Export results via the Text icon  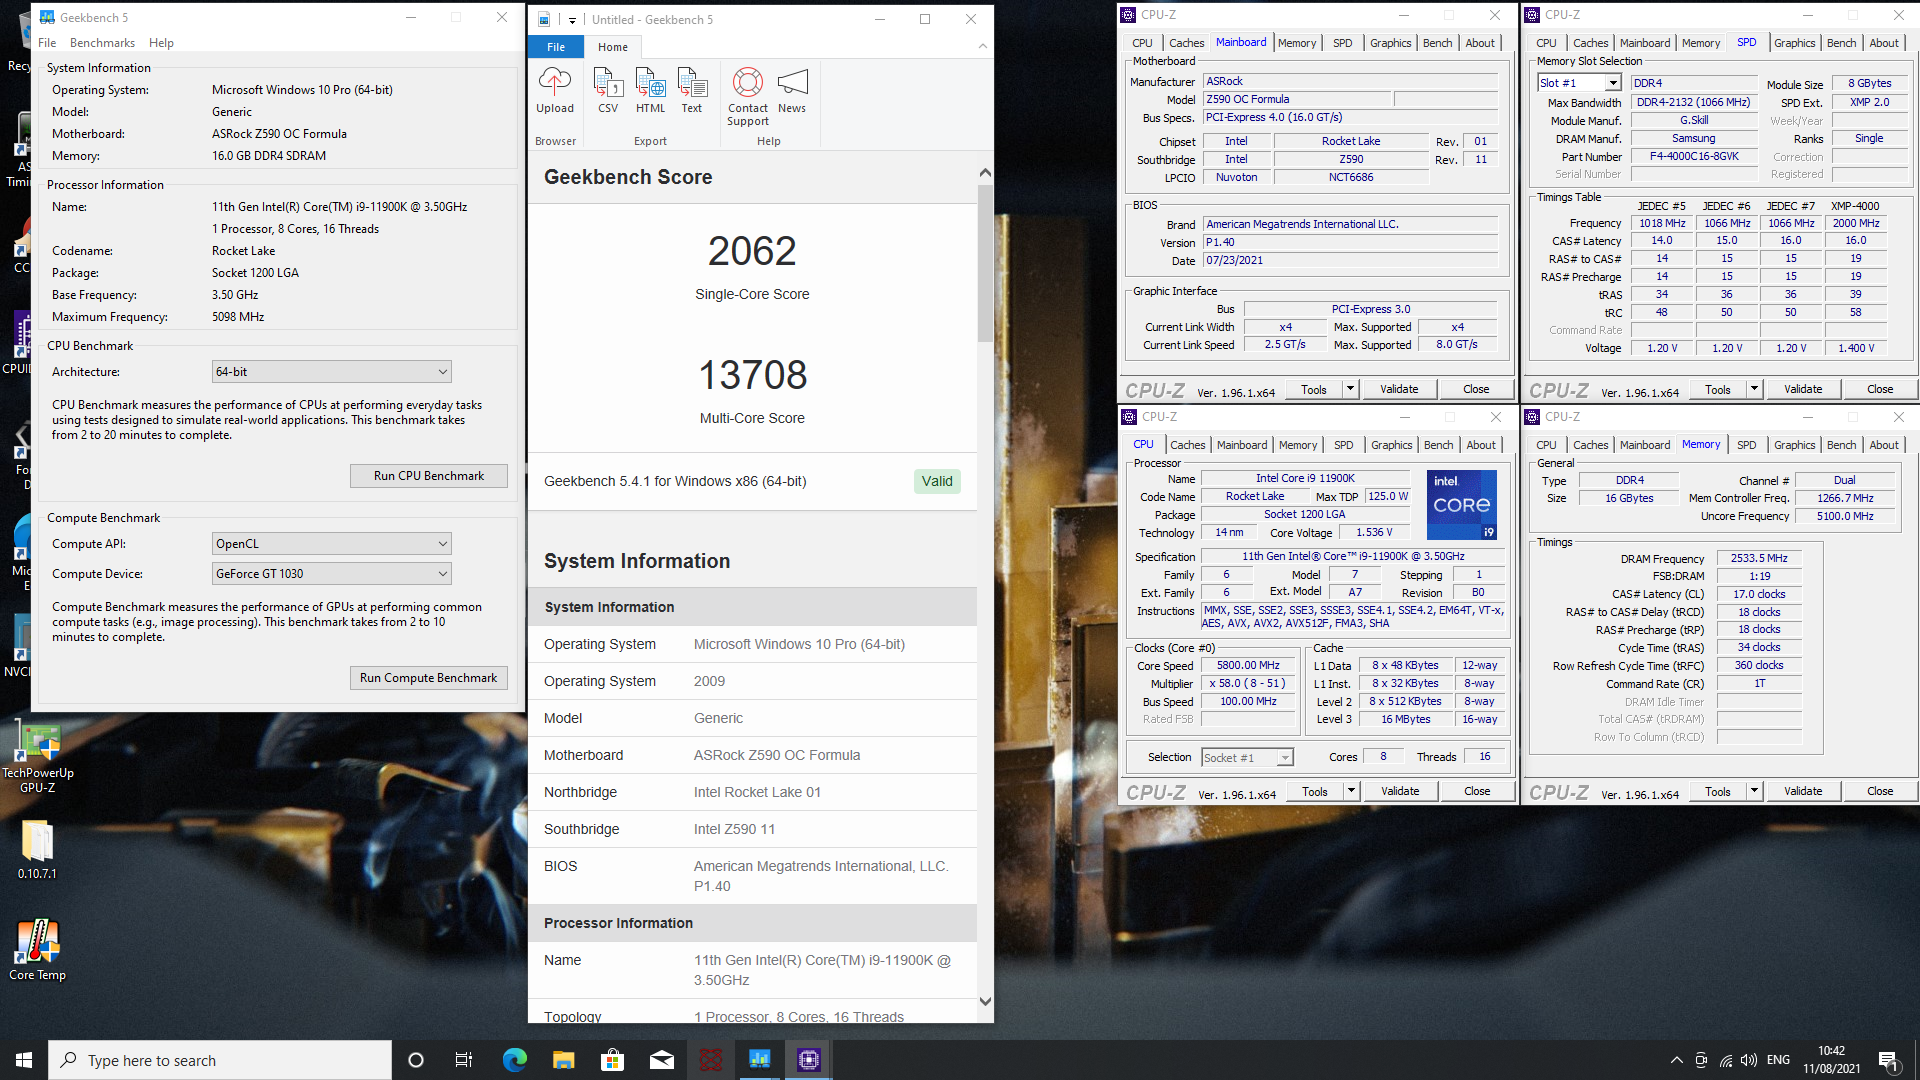(x=692, y=91)
